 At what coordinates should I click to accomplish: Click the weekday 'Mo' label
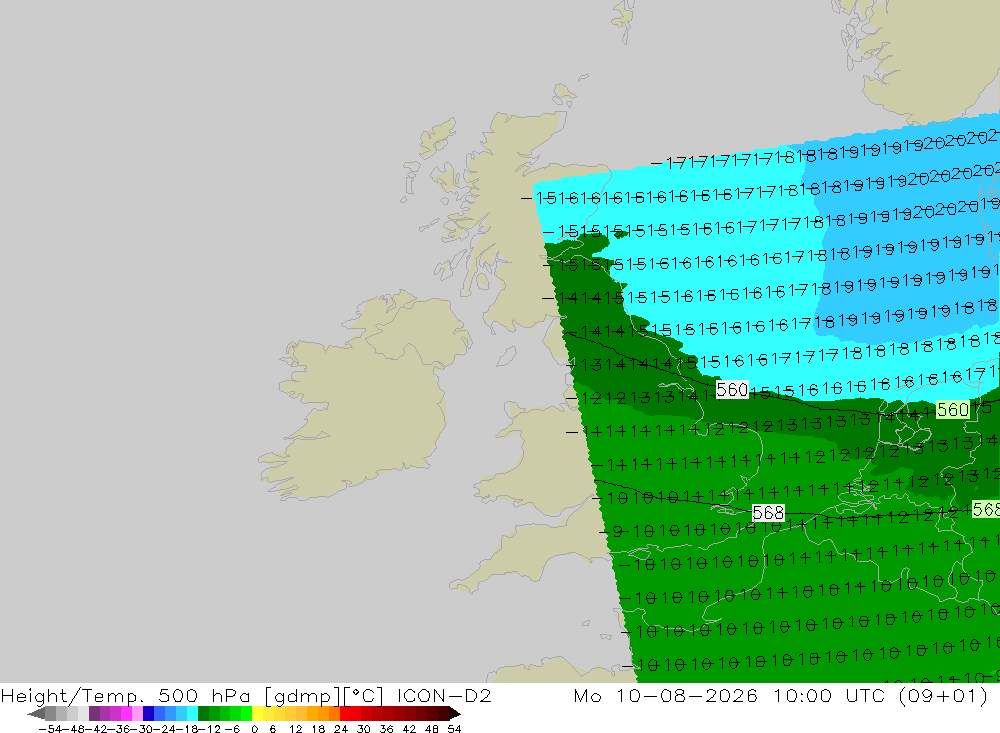click(x=587, y=695)
